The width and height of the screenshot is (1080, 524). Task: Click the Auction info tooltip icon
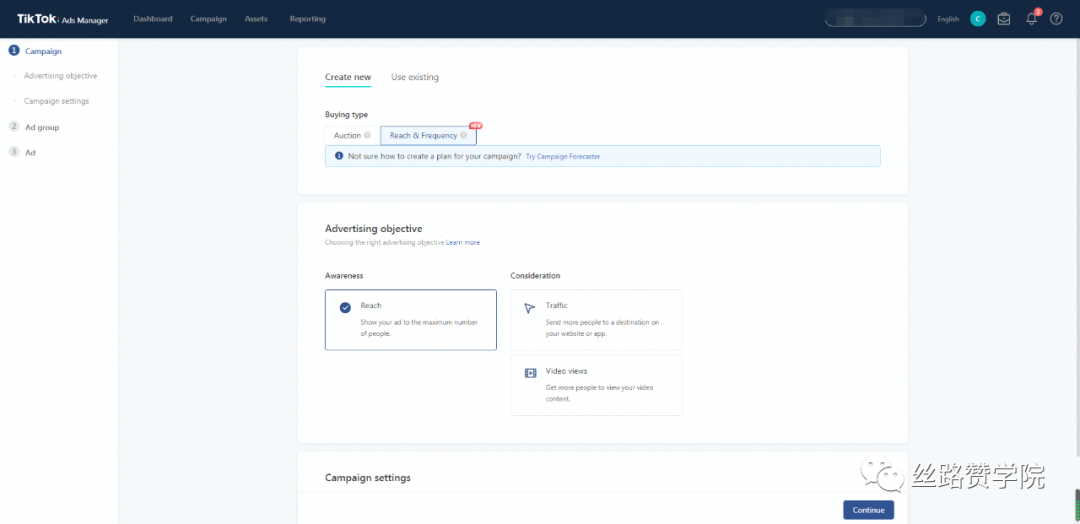368,136
